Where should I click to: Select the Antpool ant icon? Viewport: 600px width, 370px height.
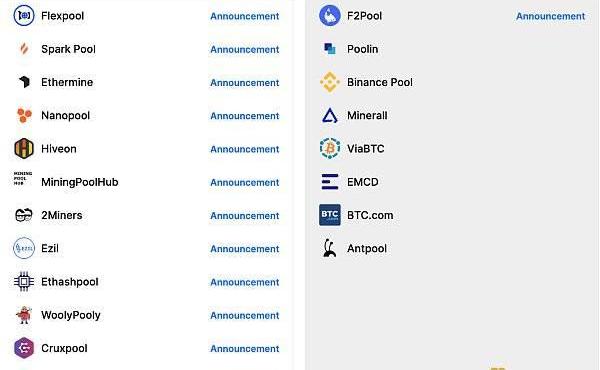pos(329,248)
